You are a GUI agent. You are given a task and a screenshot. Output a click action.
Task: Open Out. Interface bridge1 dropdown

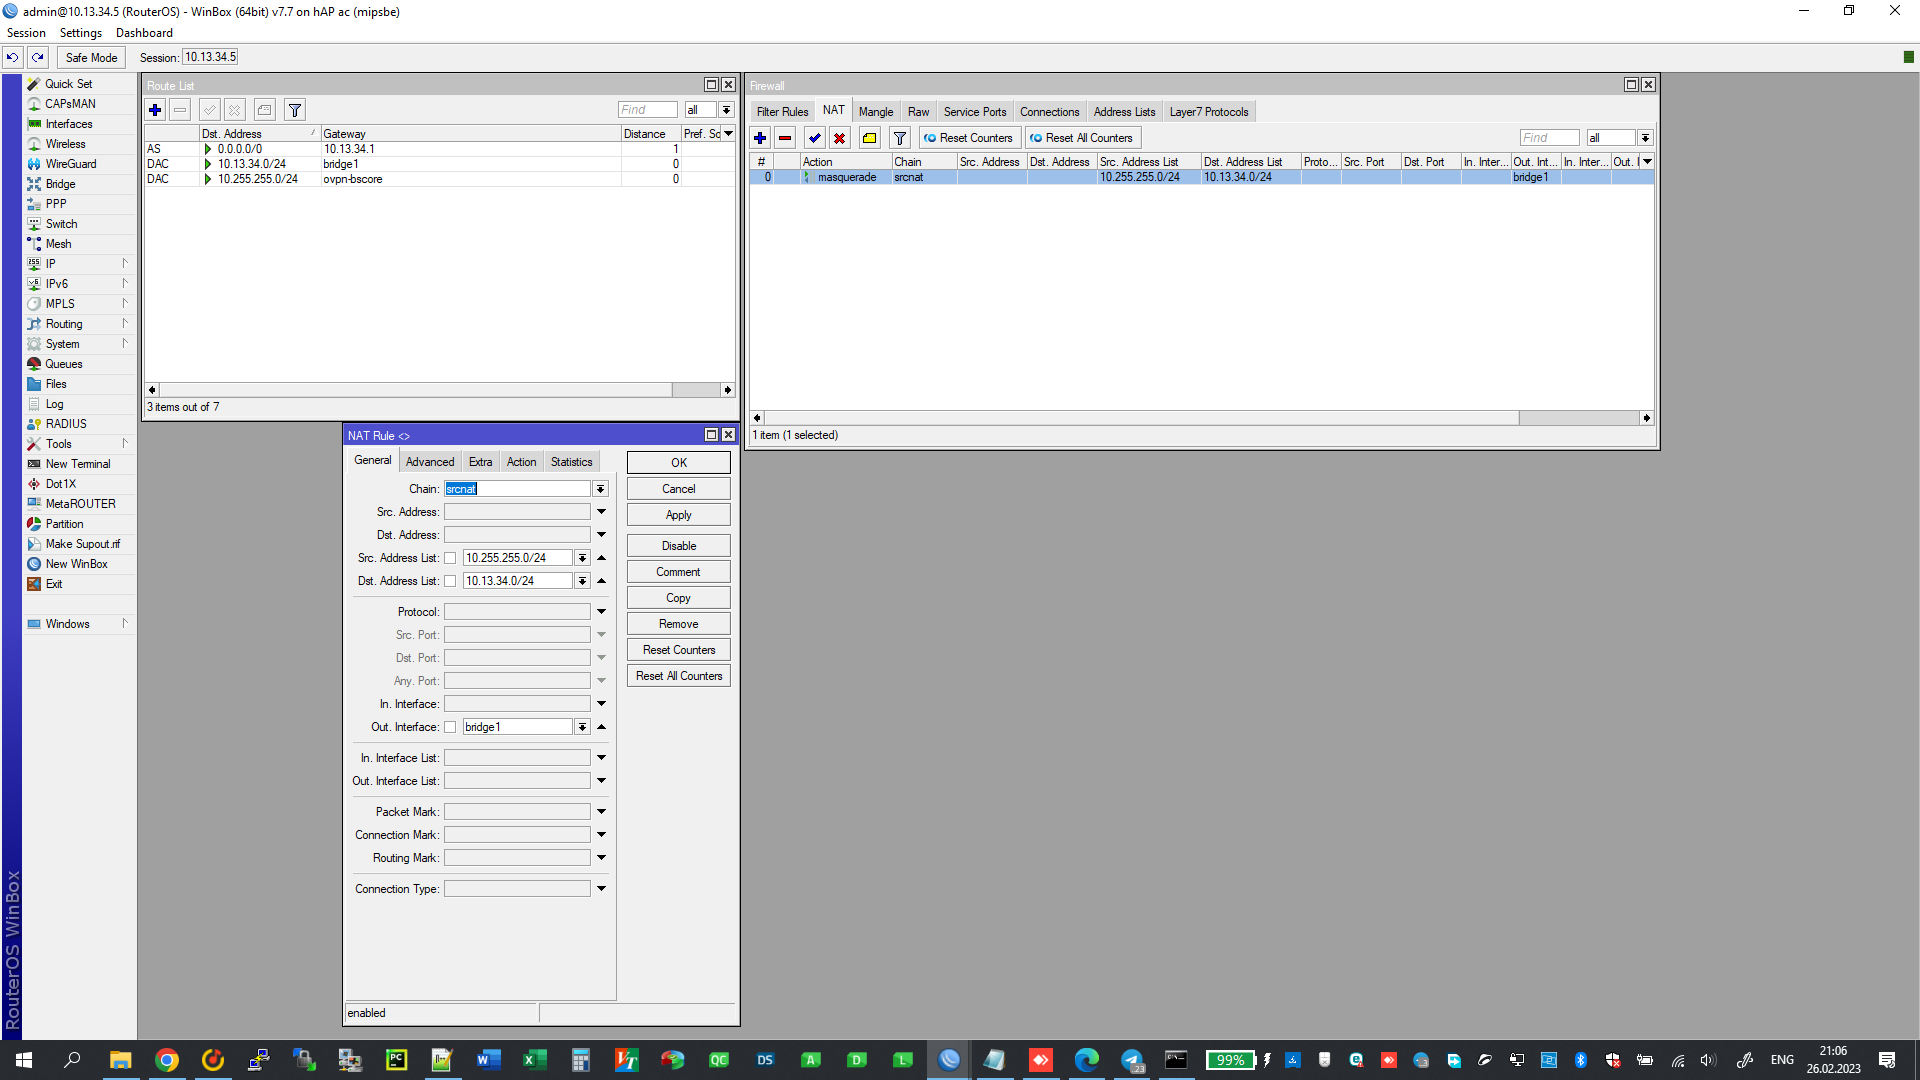tap(582, 727)
